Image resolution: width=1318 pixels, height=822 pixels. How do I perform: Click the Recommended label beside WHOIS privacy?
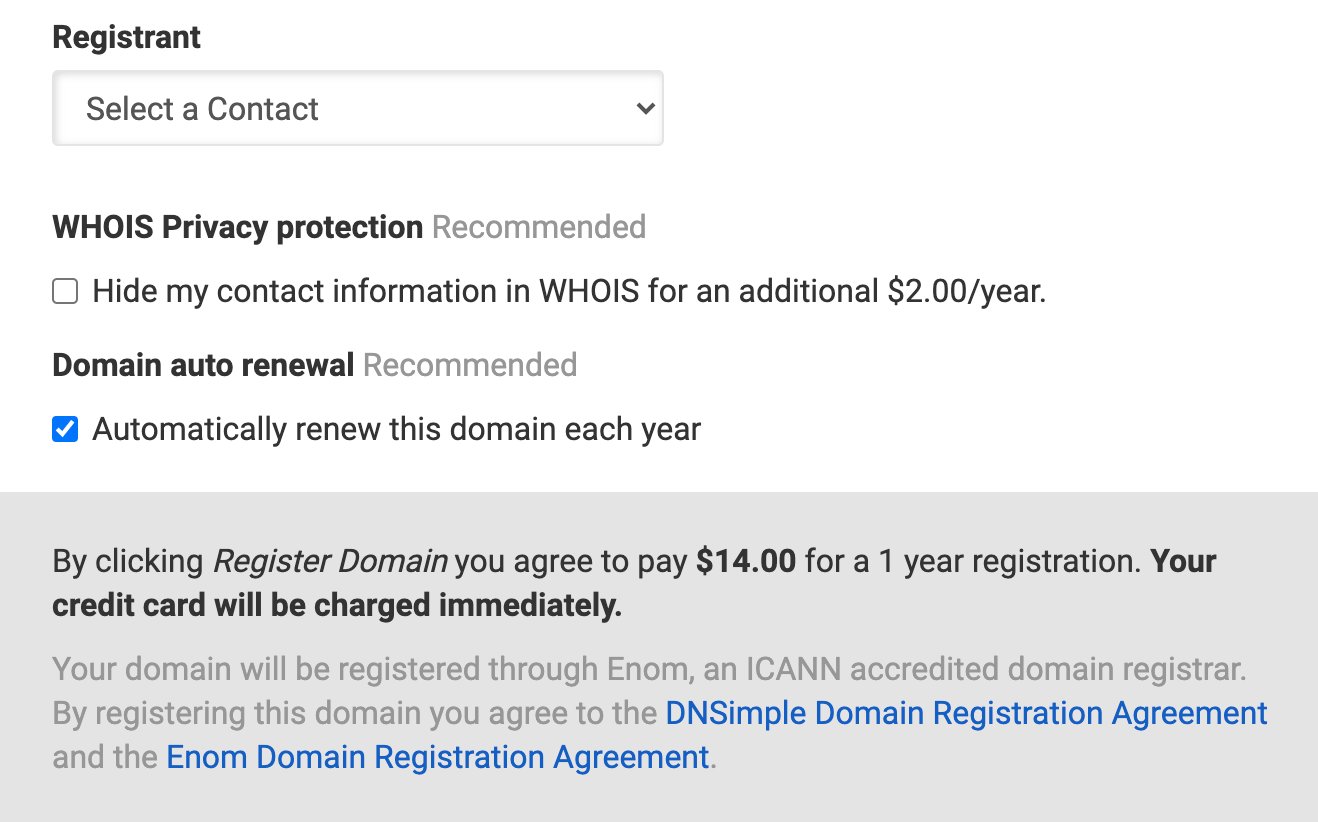point(538,227)
